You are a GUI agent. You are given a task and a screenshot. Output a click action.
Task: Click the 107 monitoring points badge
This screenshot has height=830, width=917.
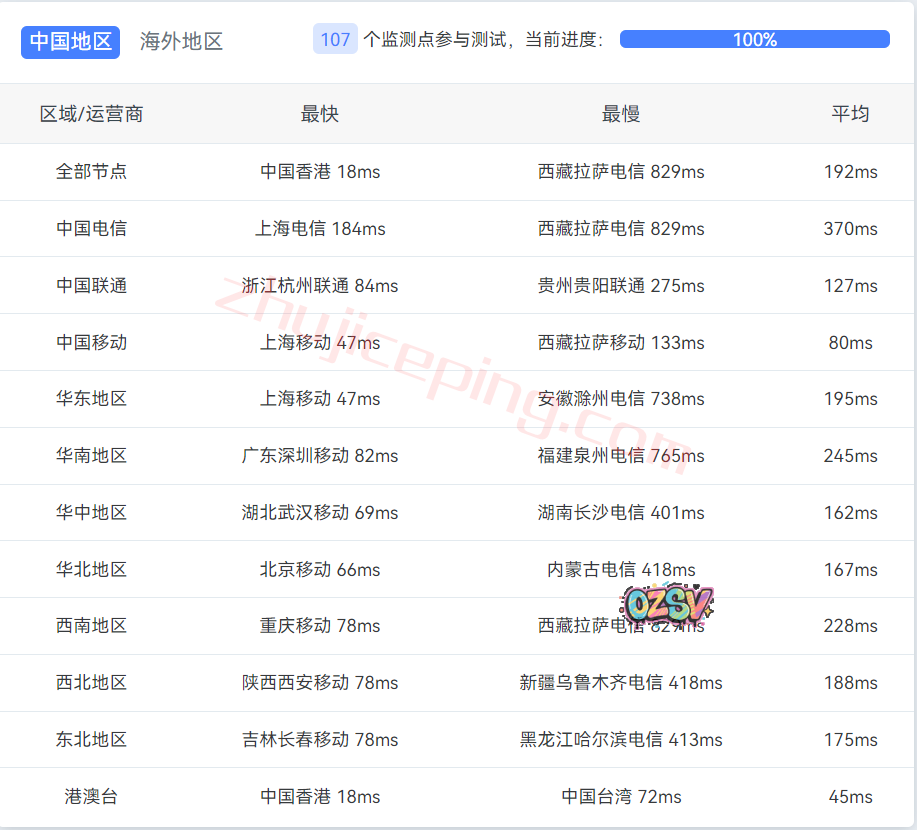pos(335,40)
